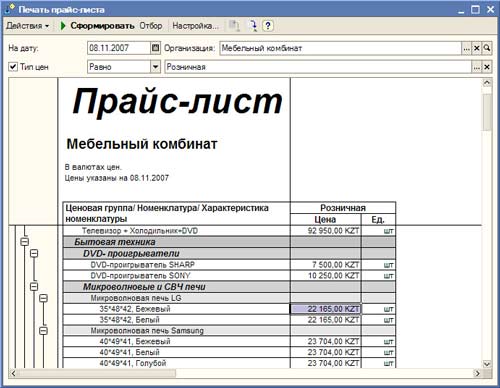Select the Розничная column header
The image size is (500, 388).
tap(343, 208)
